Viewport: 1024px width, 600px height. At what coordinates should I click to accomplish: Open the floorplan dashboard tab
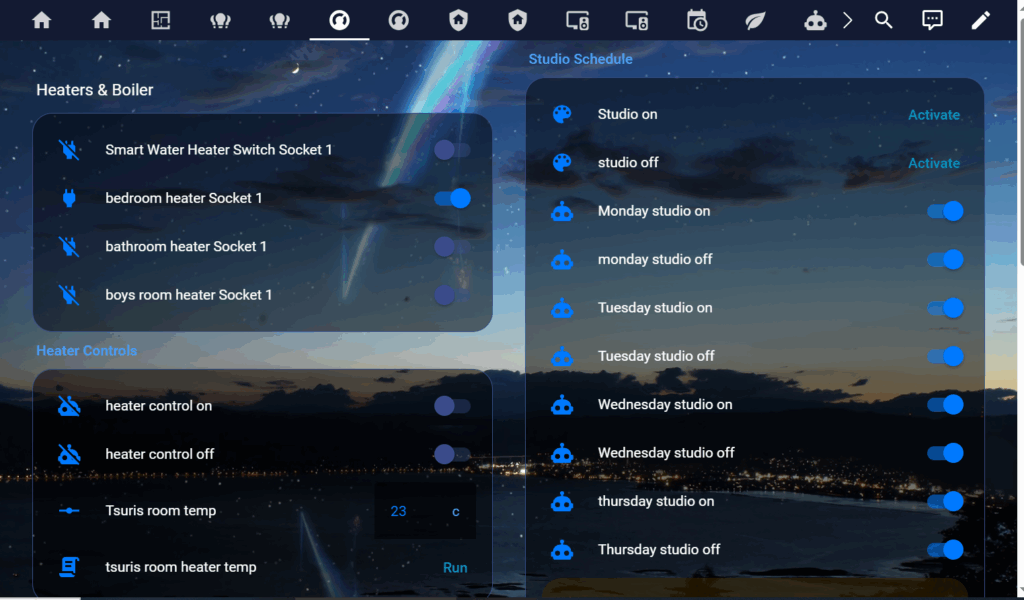[x=161, y=20]
